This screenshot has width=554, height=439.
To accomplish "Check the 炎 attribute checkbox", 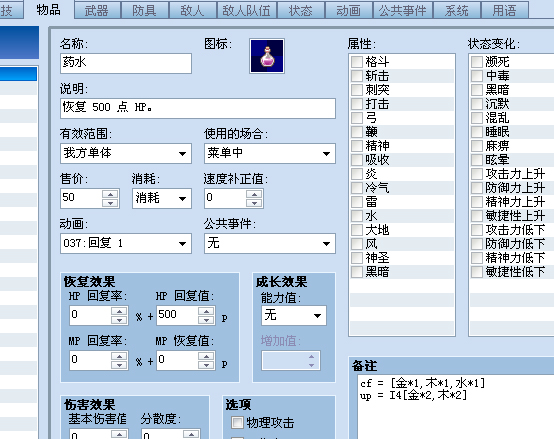I will point(357,174).
